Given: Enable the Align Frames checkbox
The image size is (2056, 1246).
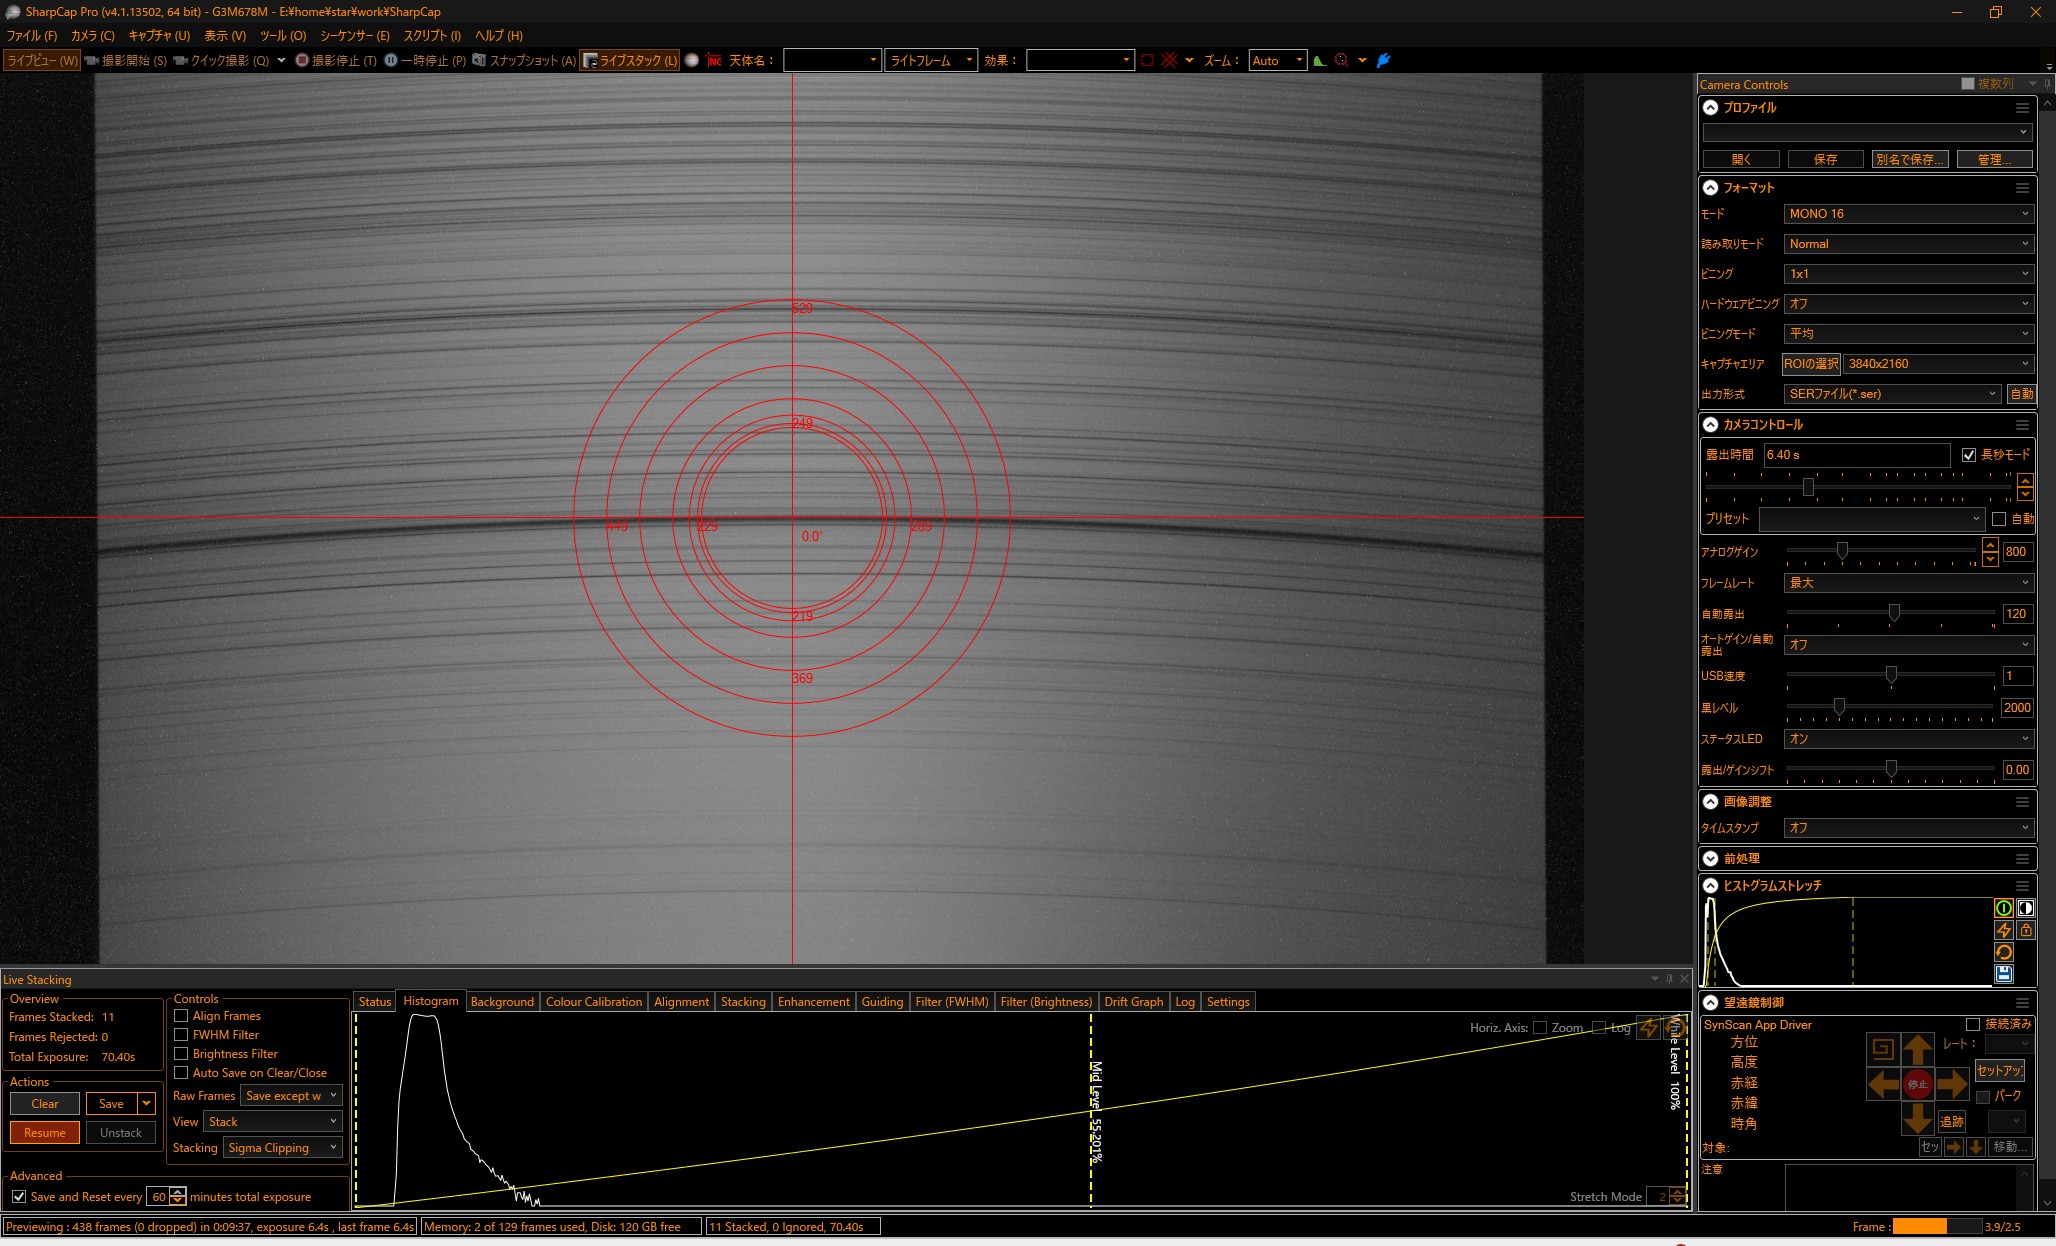Looking at the screenshot, I should pyautogui.click(x=181, y=1016).
